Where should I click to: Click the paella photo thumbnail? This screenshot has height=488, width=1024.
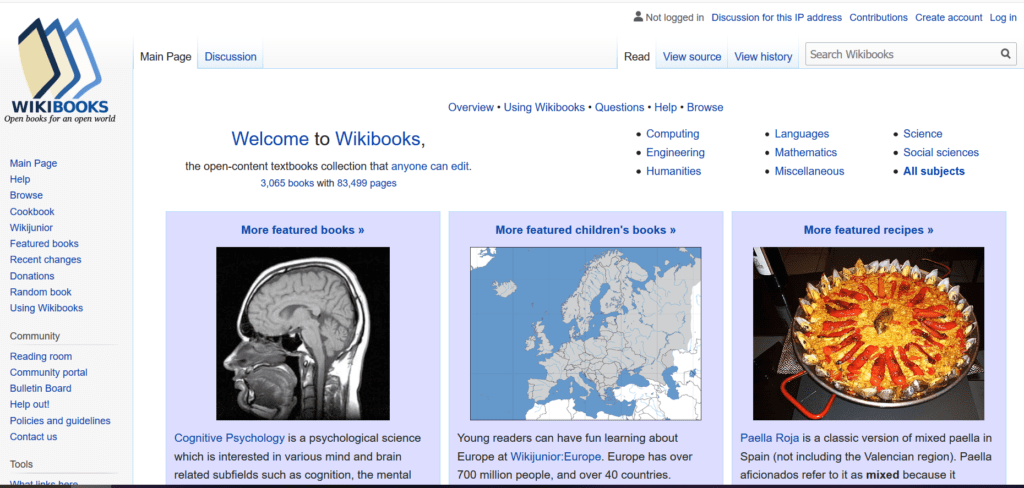point(868,333)
